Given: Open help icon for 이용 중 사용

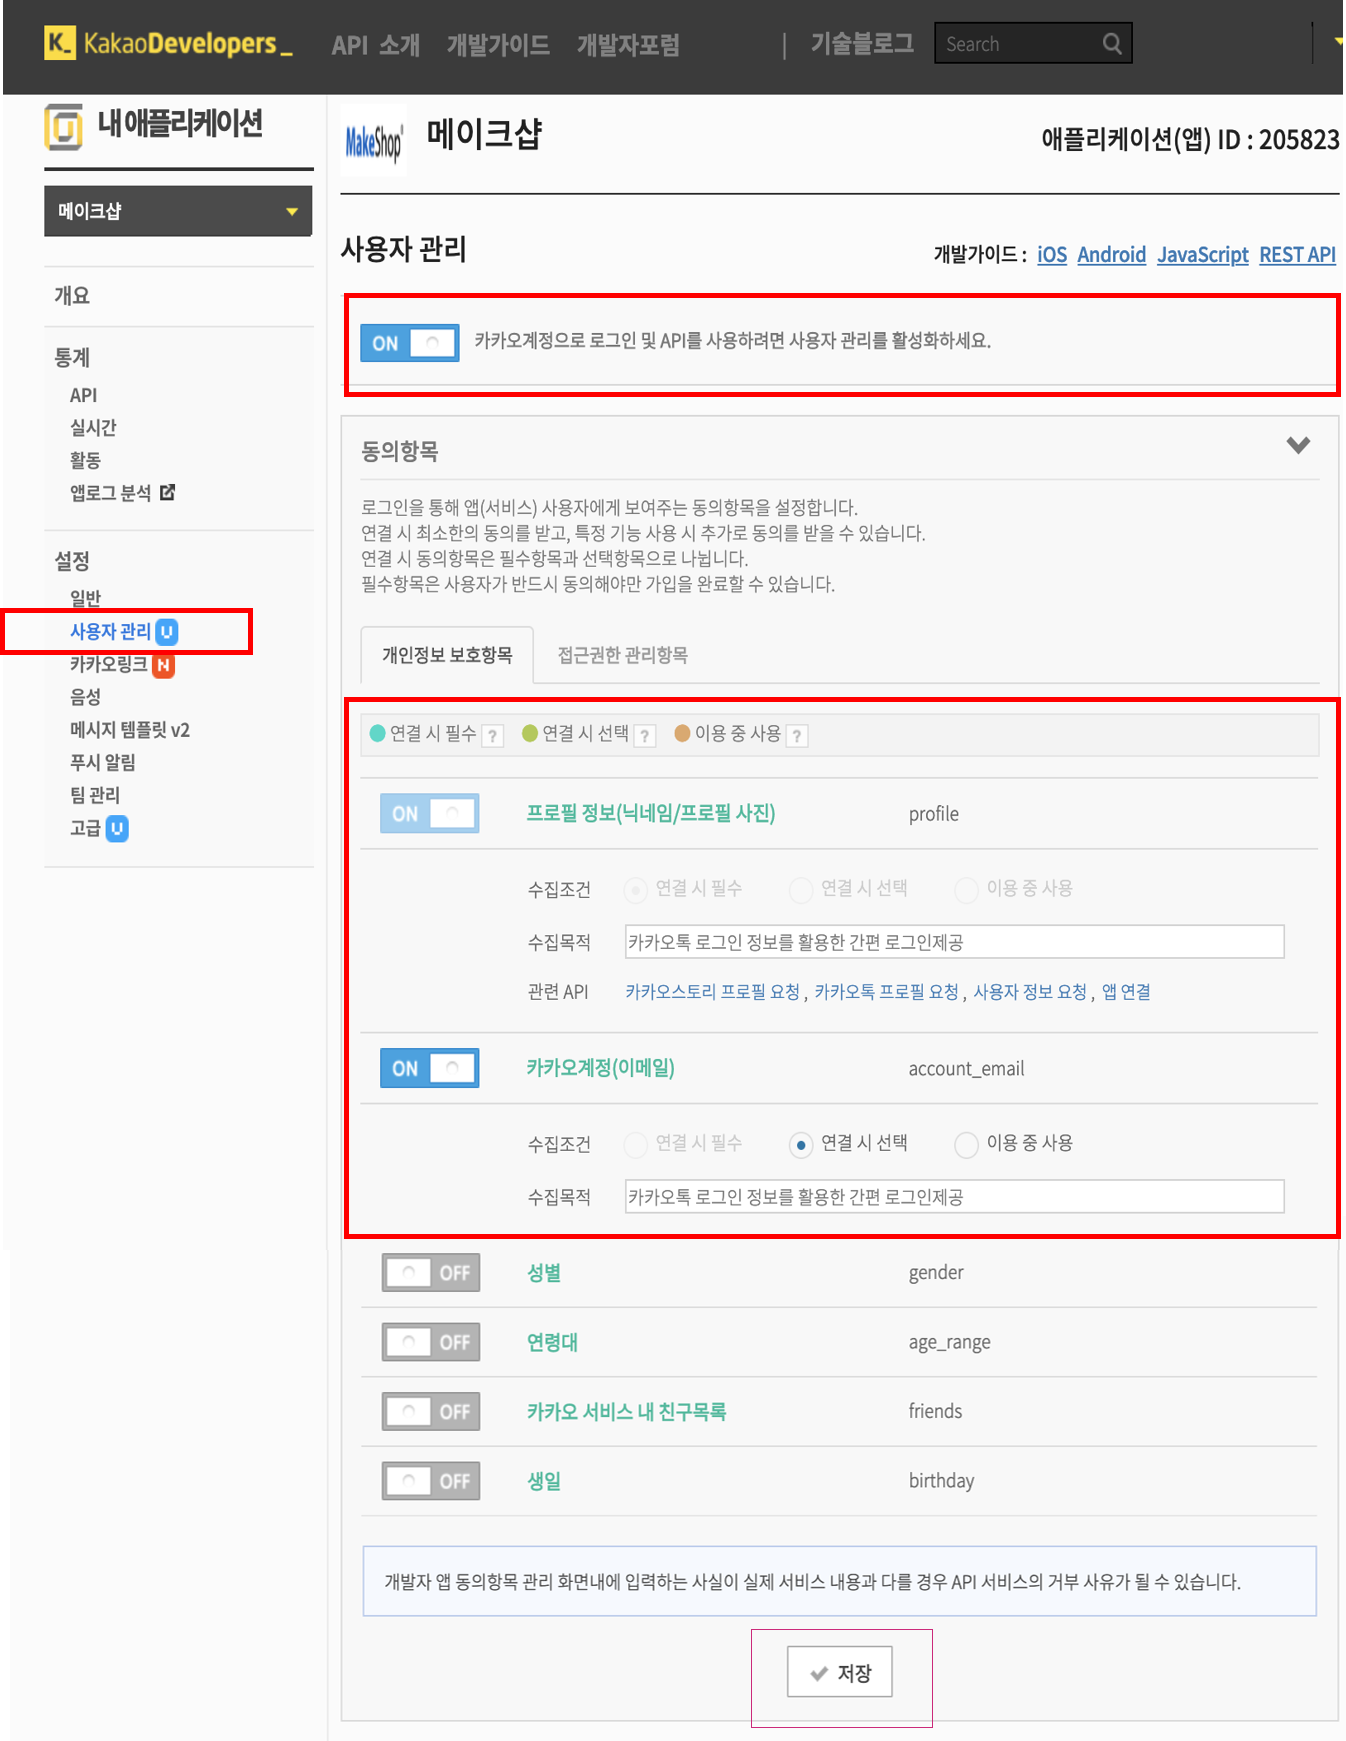Looking at the screenshot, I should (x=797, y=736).
